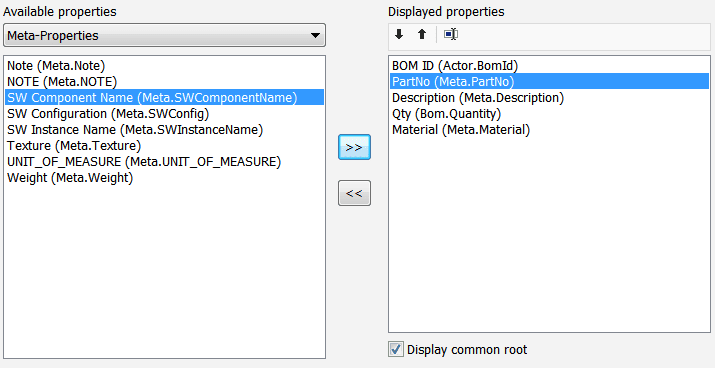
Task: Select SW Instance Name property
Action: pyautogui.click(x=165, y=130)
